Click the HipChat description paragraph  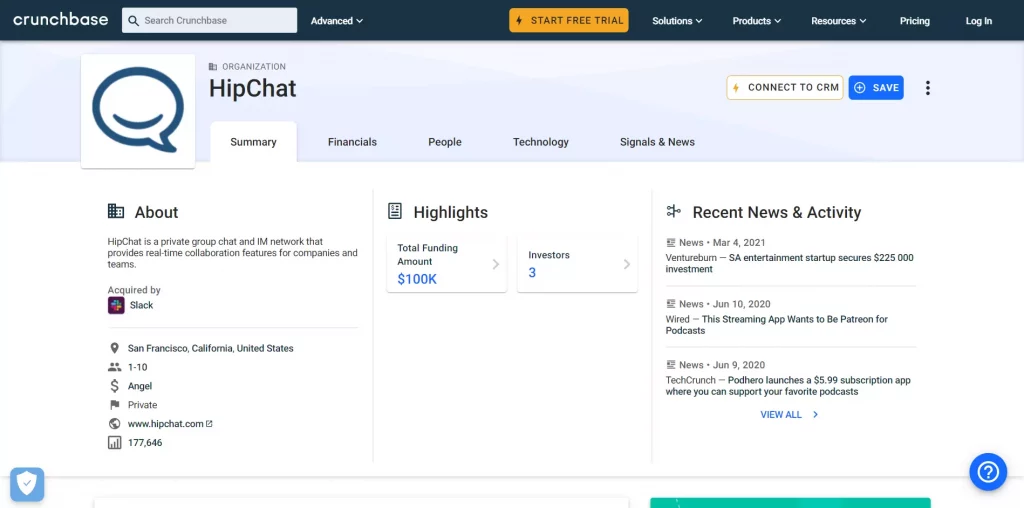[232, 253]
